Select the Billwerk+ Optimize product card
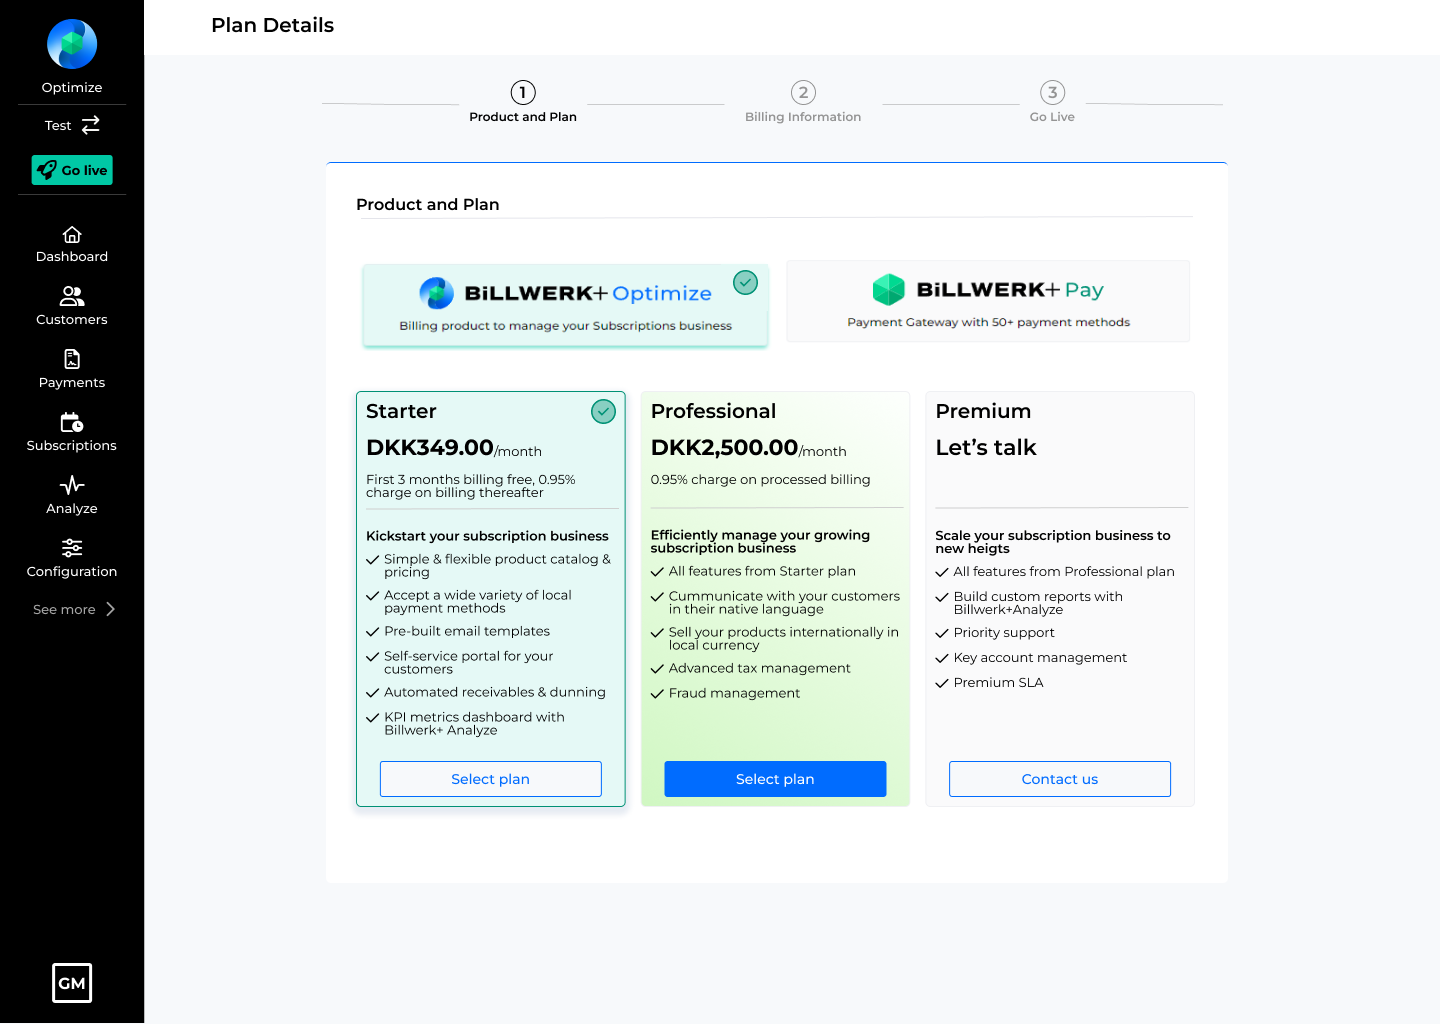1440x1024 pixels. pos(565,305)
